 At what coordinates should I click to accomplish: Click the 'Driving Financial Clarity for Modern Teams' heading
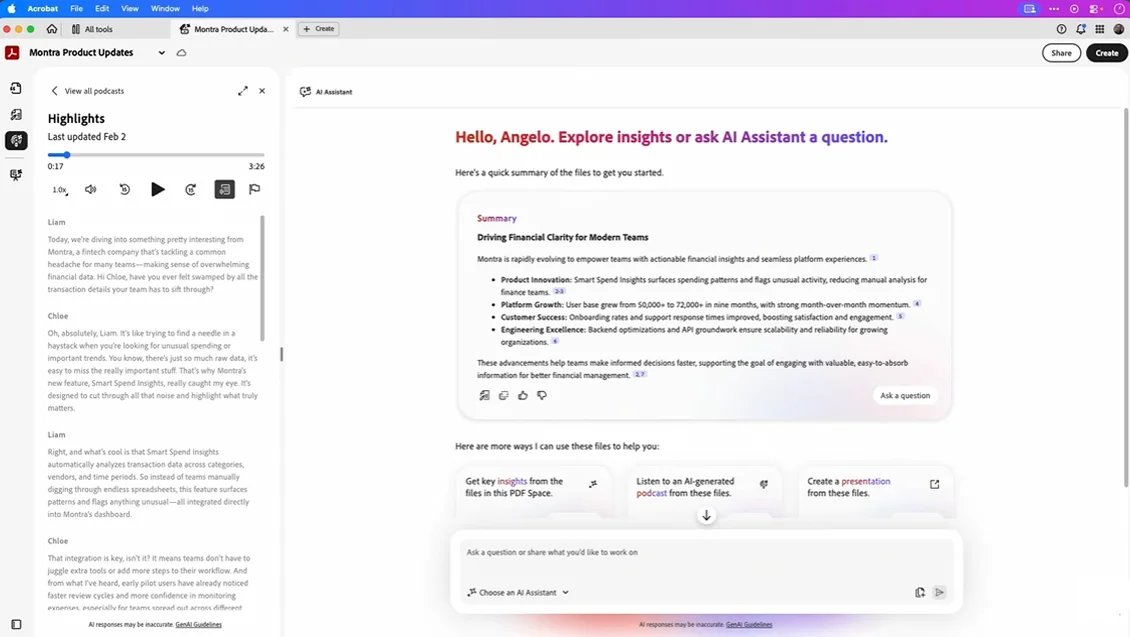coord(562,237)
